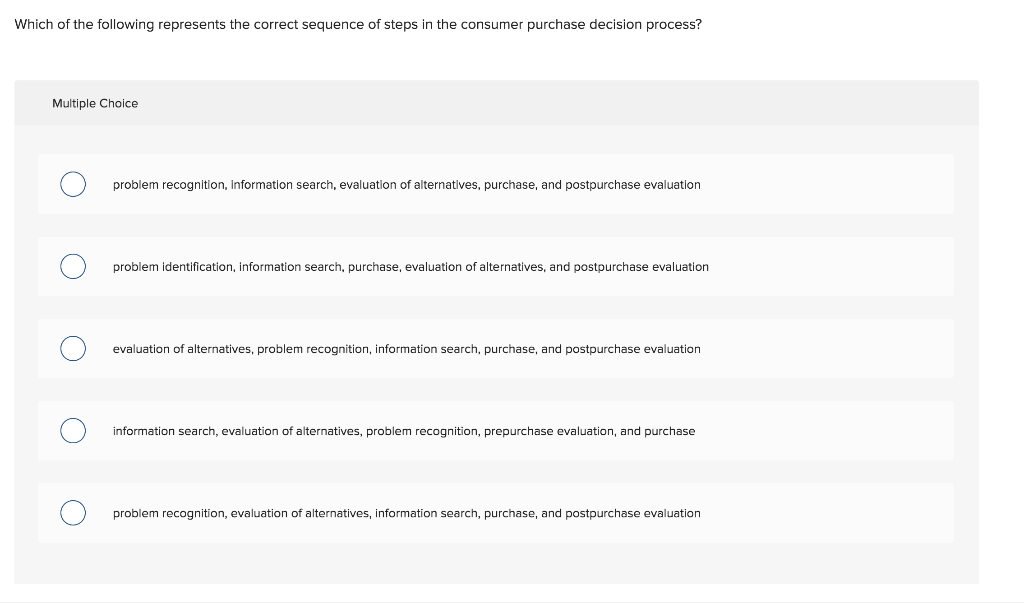Screen dimensions: 1024x604
Task: Select the radio button beside problem identification answer
Action: (x=72, y=266)
